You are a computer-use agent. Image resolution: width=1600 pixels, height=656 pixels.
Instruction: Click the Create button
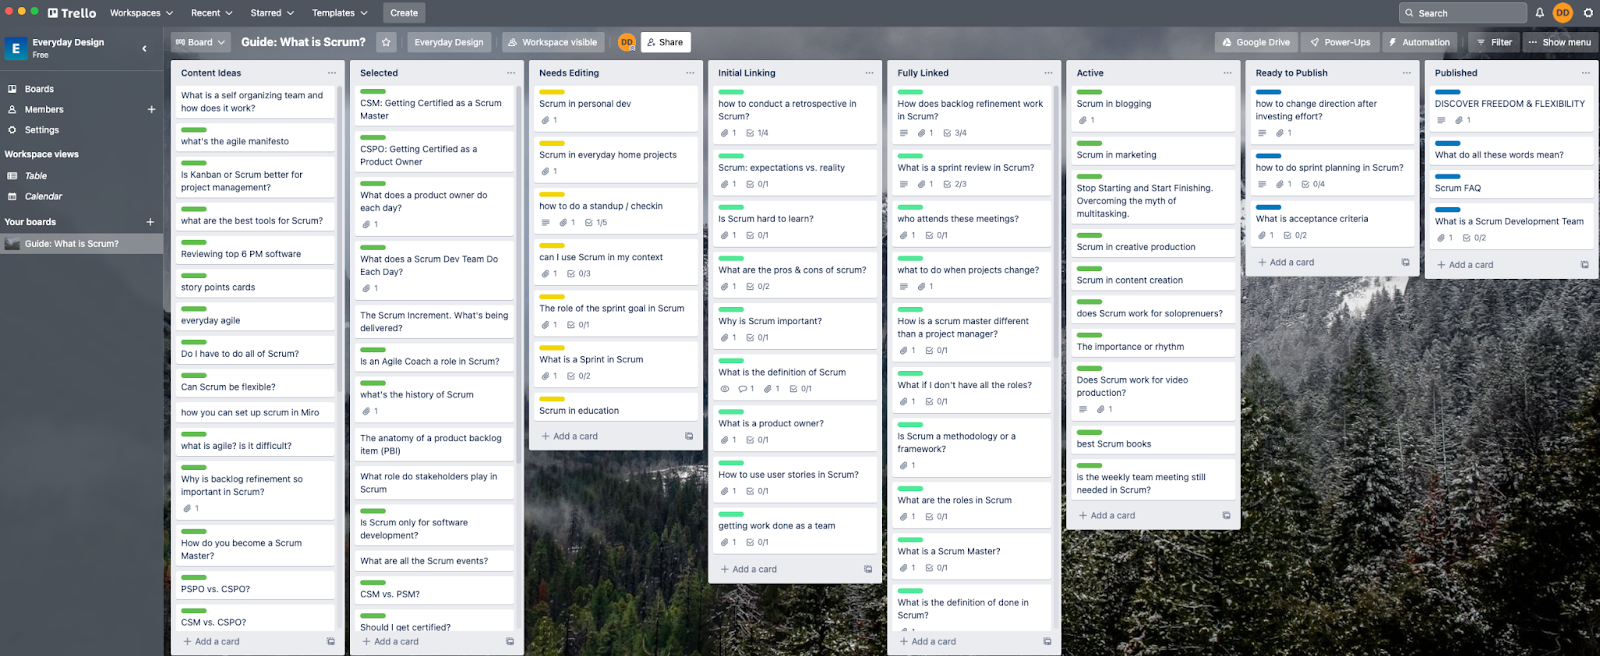pyautogui.click(x=404, y=13)
